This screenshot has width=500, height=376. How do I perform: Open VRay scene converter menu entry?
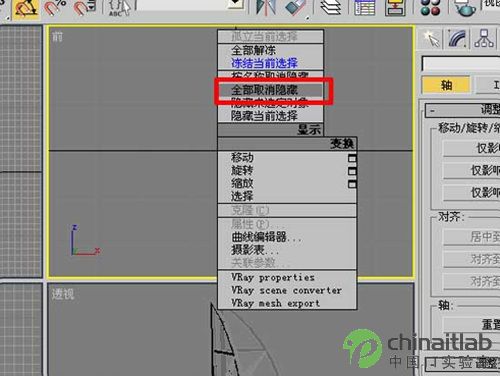286,290
